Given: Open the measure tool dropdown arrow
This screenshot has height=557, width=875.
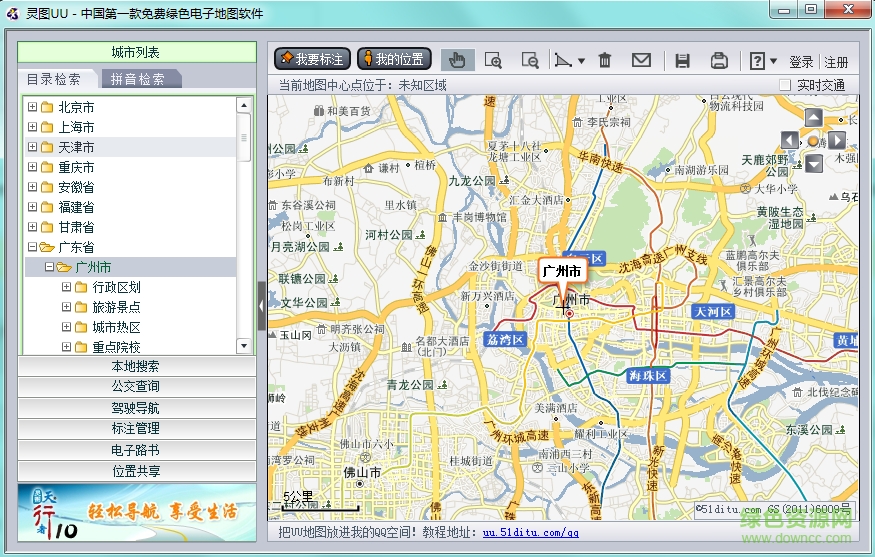Looking at the screenshot, I should [580, 61].
